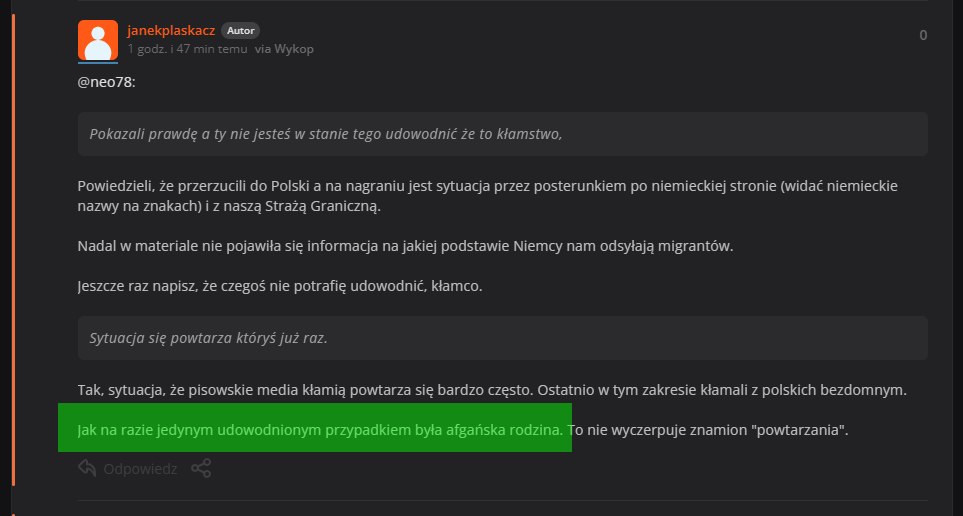The height and width of the screenshot is (516, 963).
Task: Open the janekplaskacz profile link
Action: [x=171, y=31]
